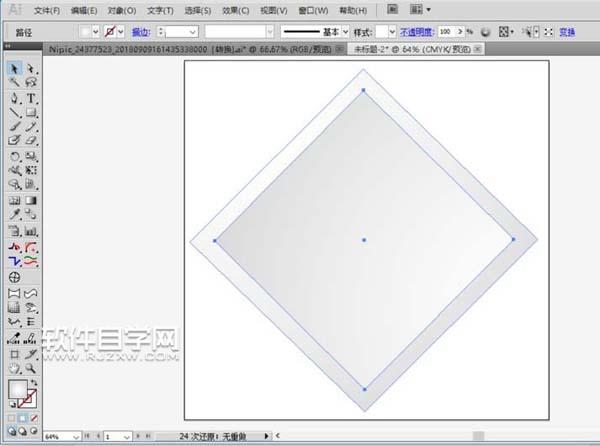This screenshot has height=446, width=600.
Task: Open the zoom level 64% dropdown
Action: [x=76, y=436]
